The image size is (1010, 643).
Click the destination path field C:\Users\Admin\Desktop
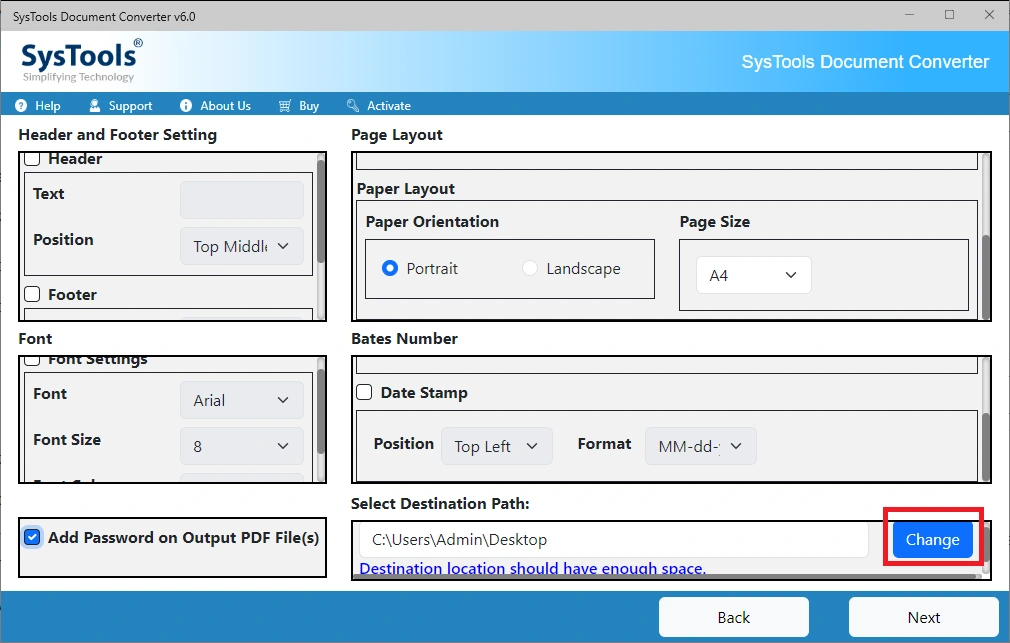pyautogui.click(x=614, y=539)
